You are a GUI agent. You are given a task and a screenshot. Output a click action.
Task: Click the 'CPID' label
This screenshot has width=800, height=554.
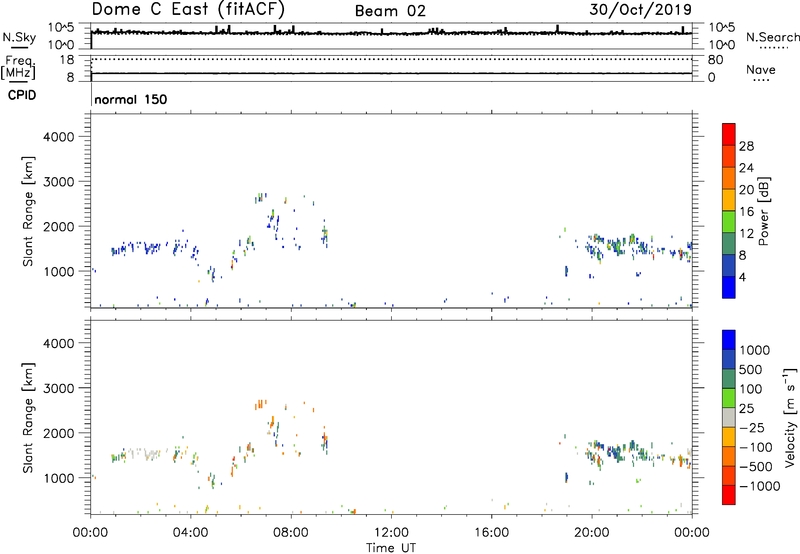coord(22,95)
